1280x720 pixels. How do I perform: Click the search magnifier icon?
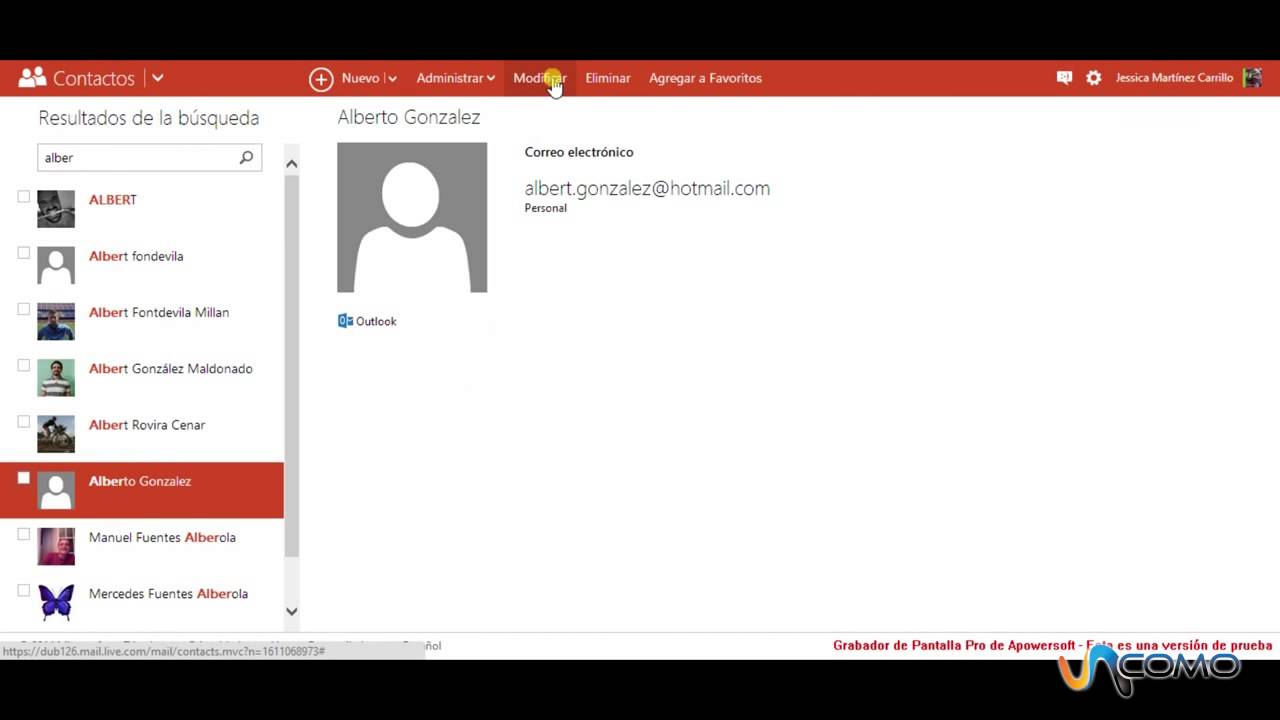[246, 157]
